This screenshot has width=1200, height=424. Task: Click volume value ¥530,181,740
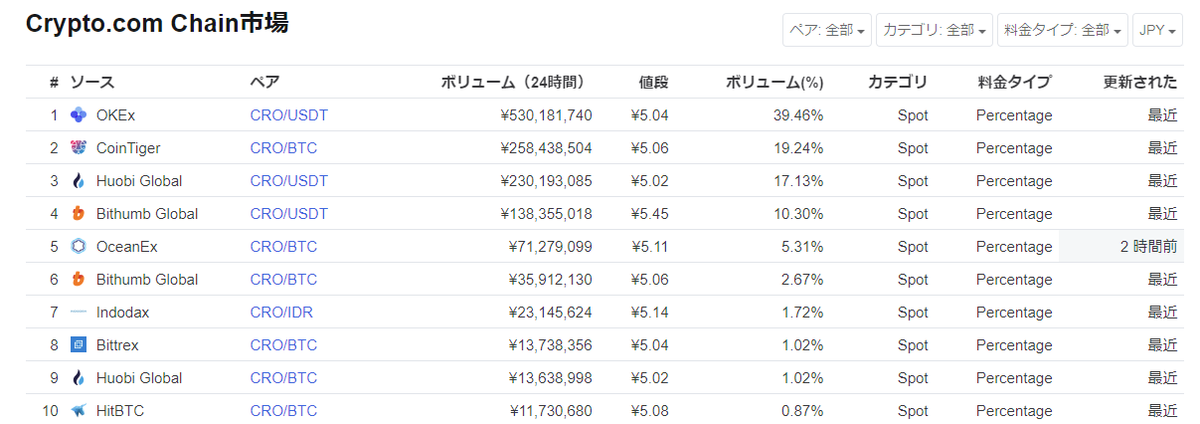coord(546,115)
